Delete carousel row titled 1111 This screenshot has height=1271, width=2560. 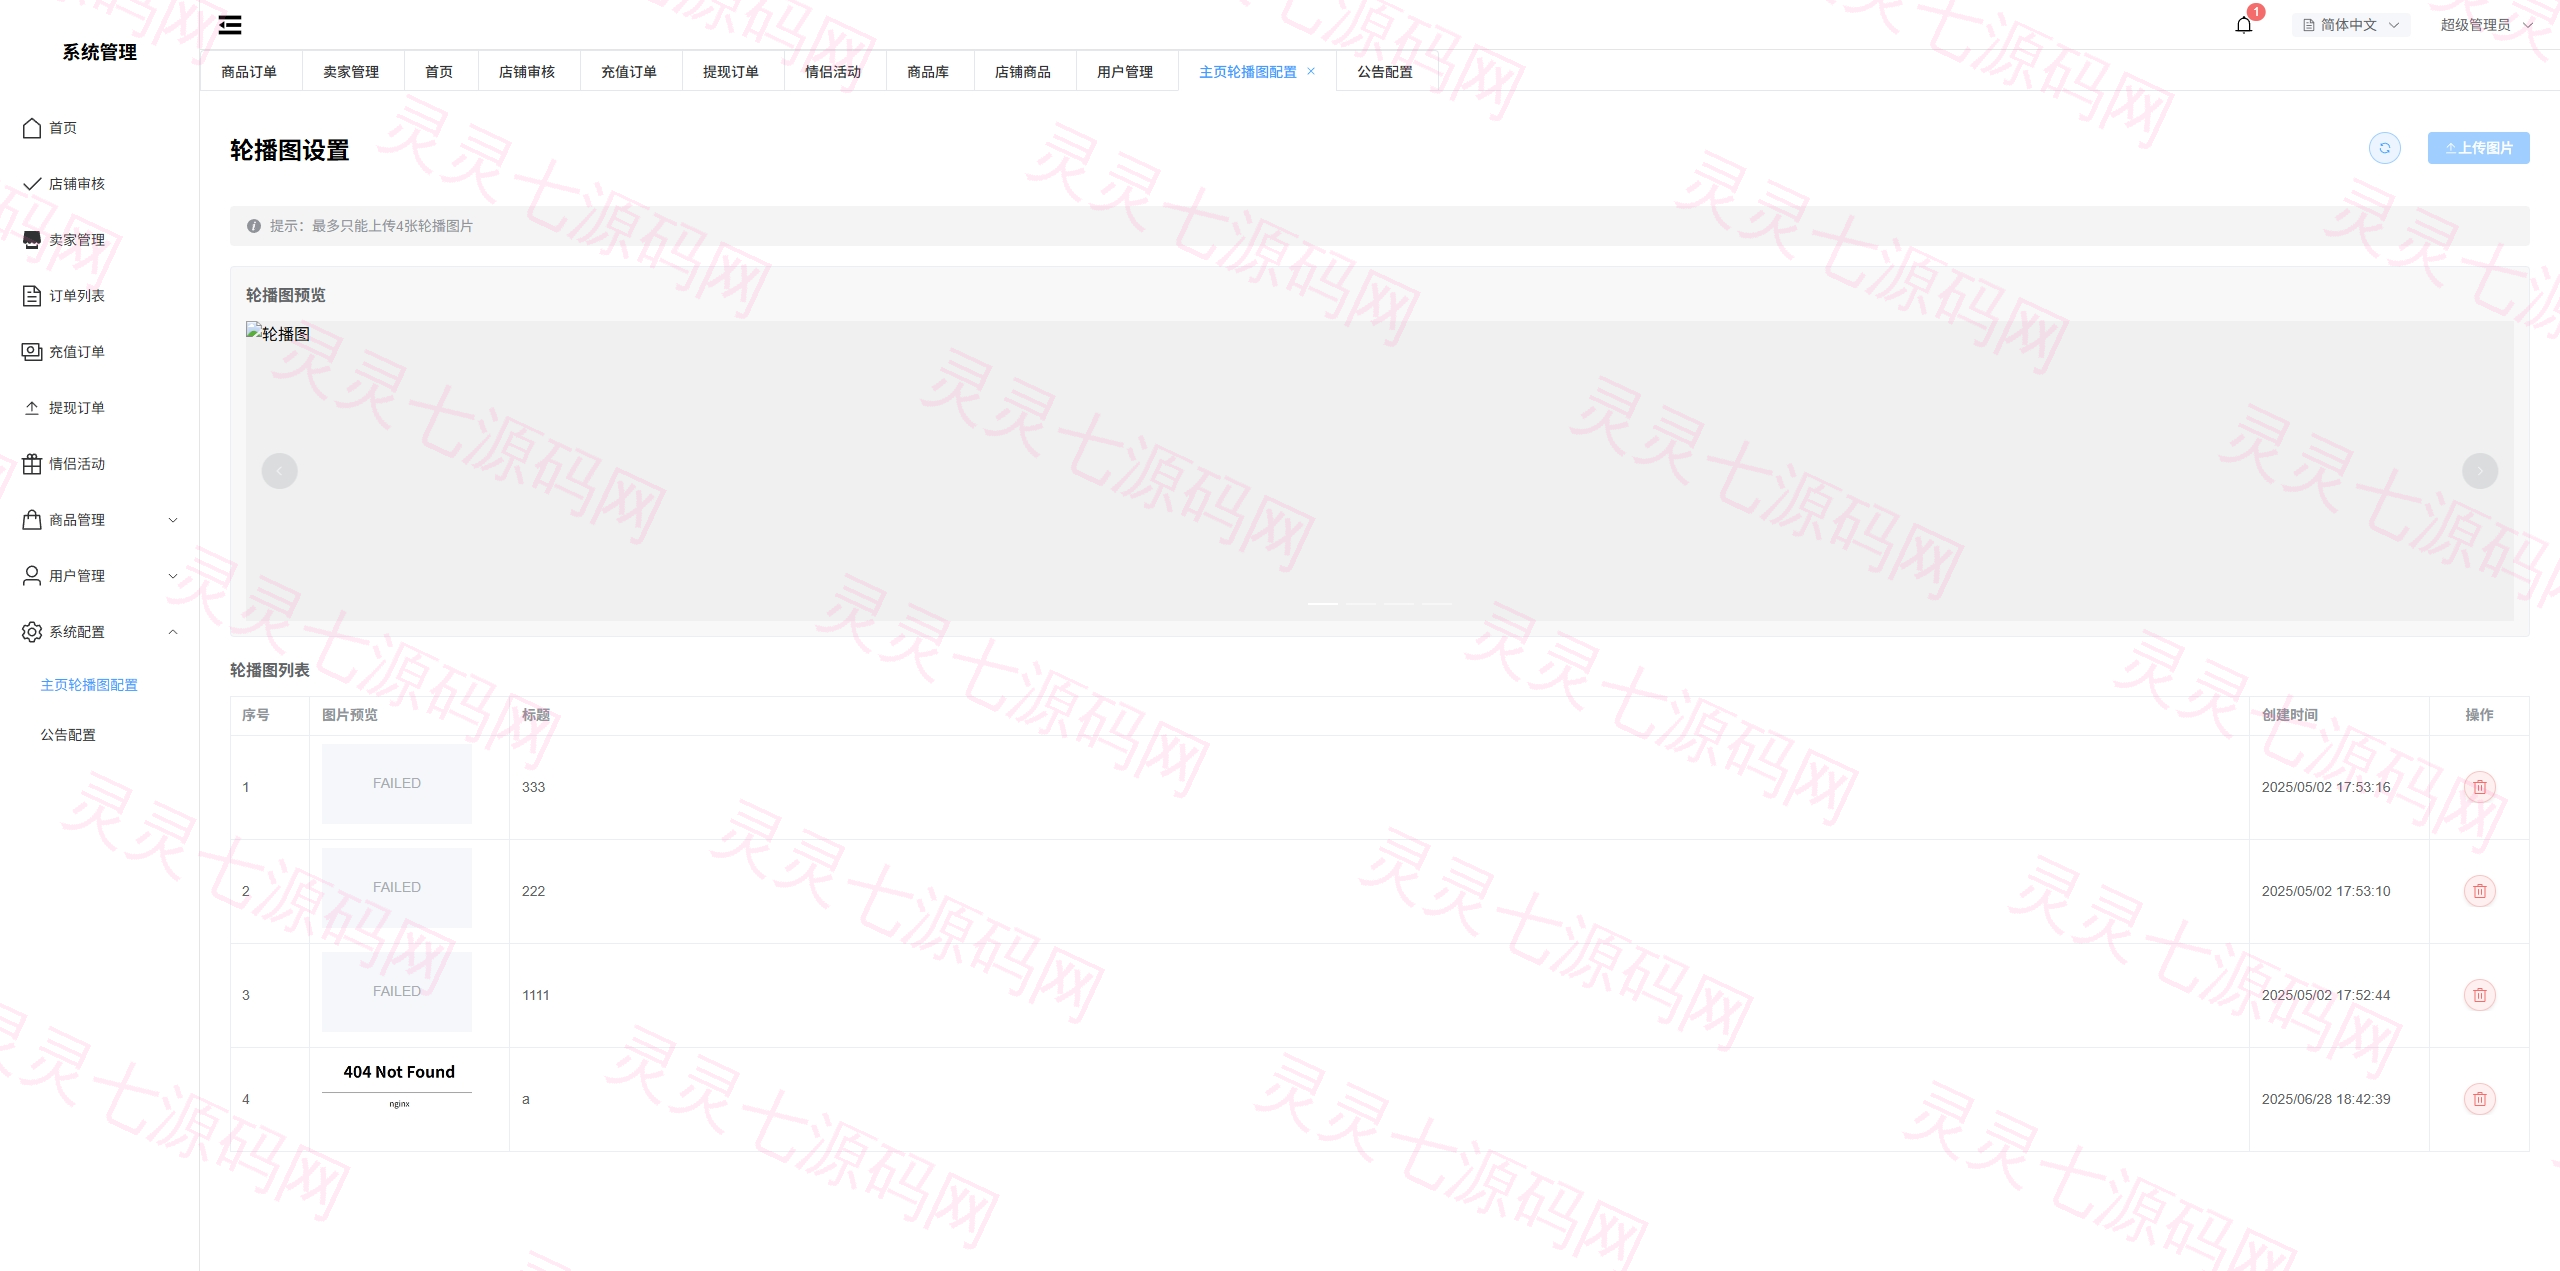click(x=2480, y=995)
